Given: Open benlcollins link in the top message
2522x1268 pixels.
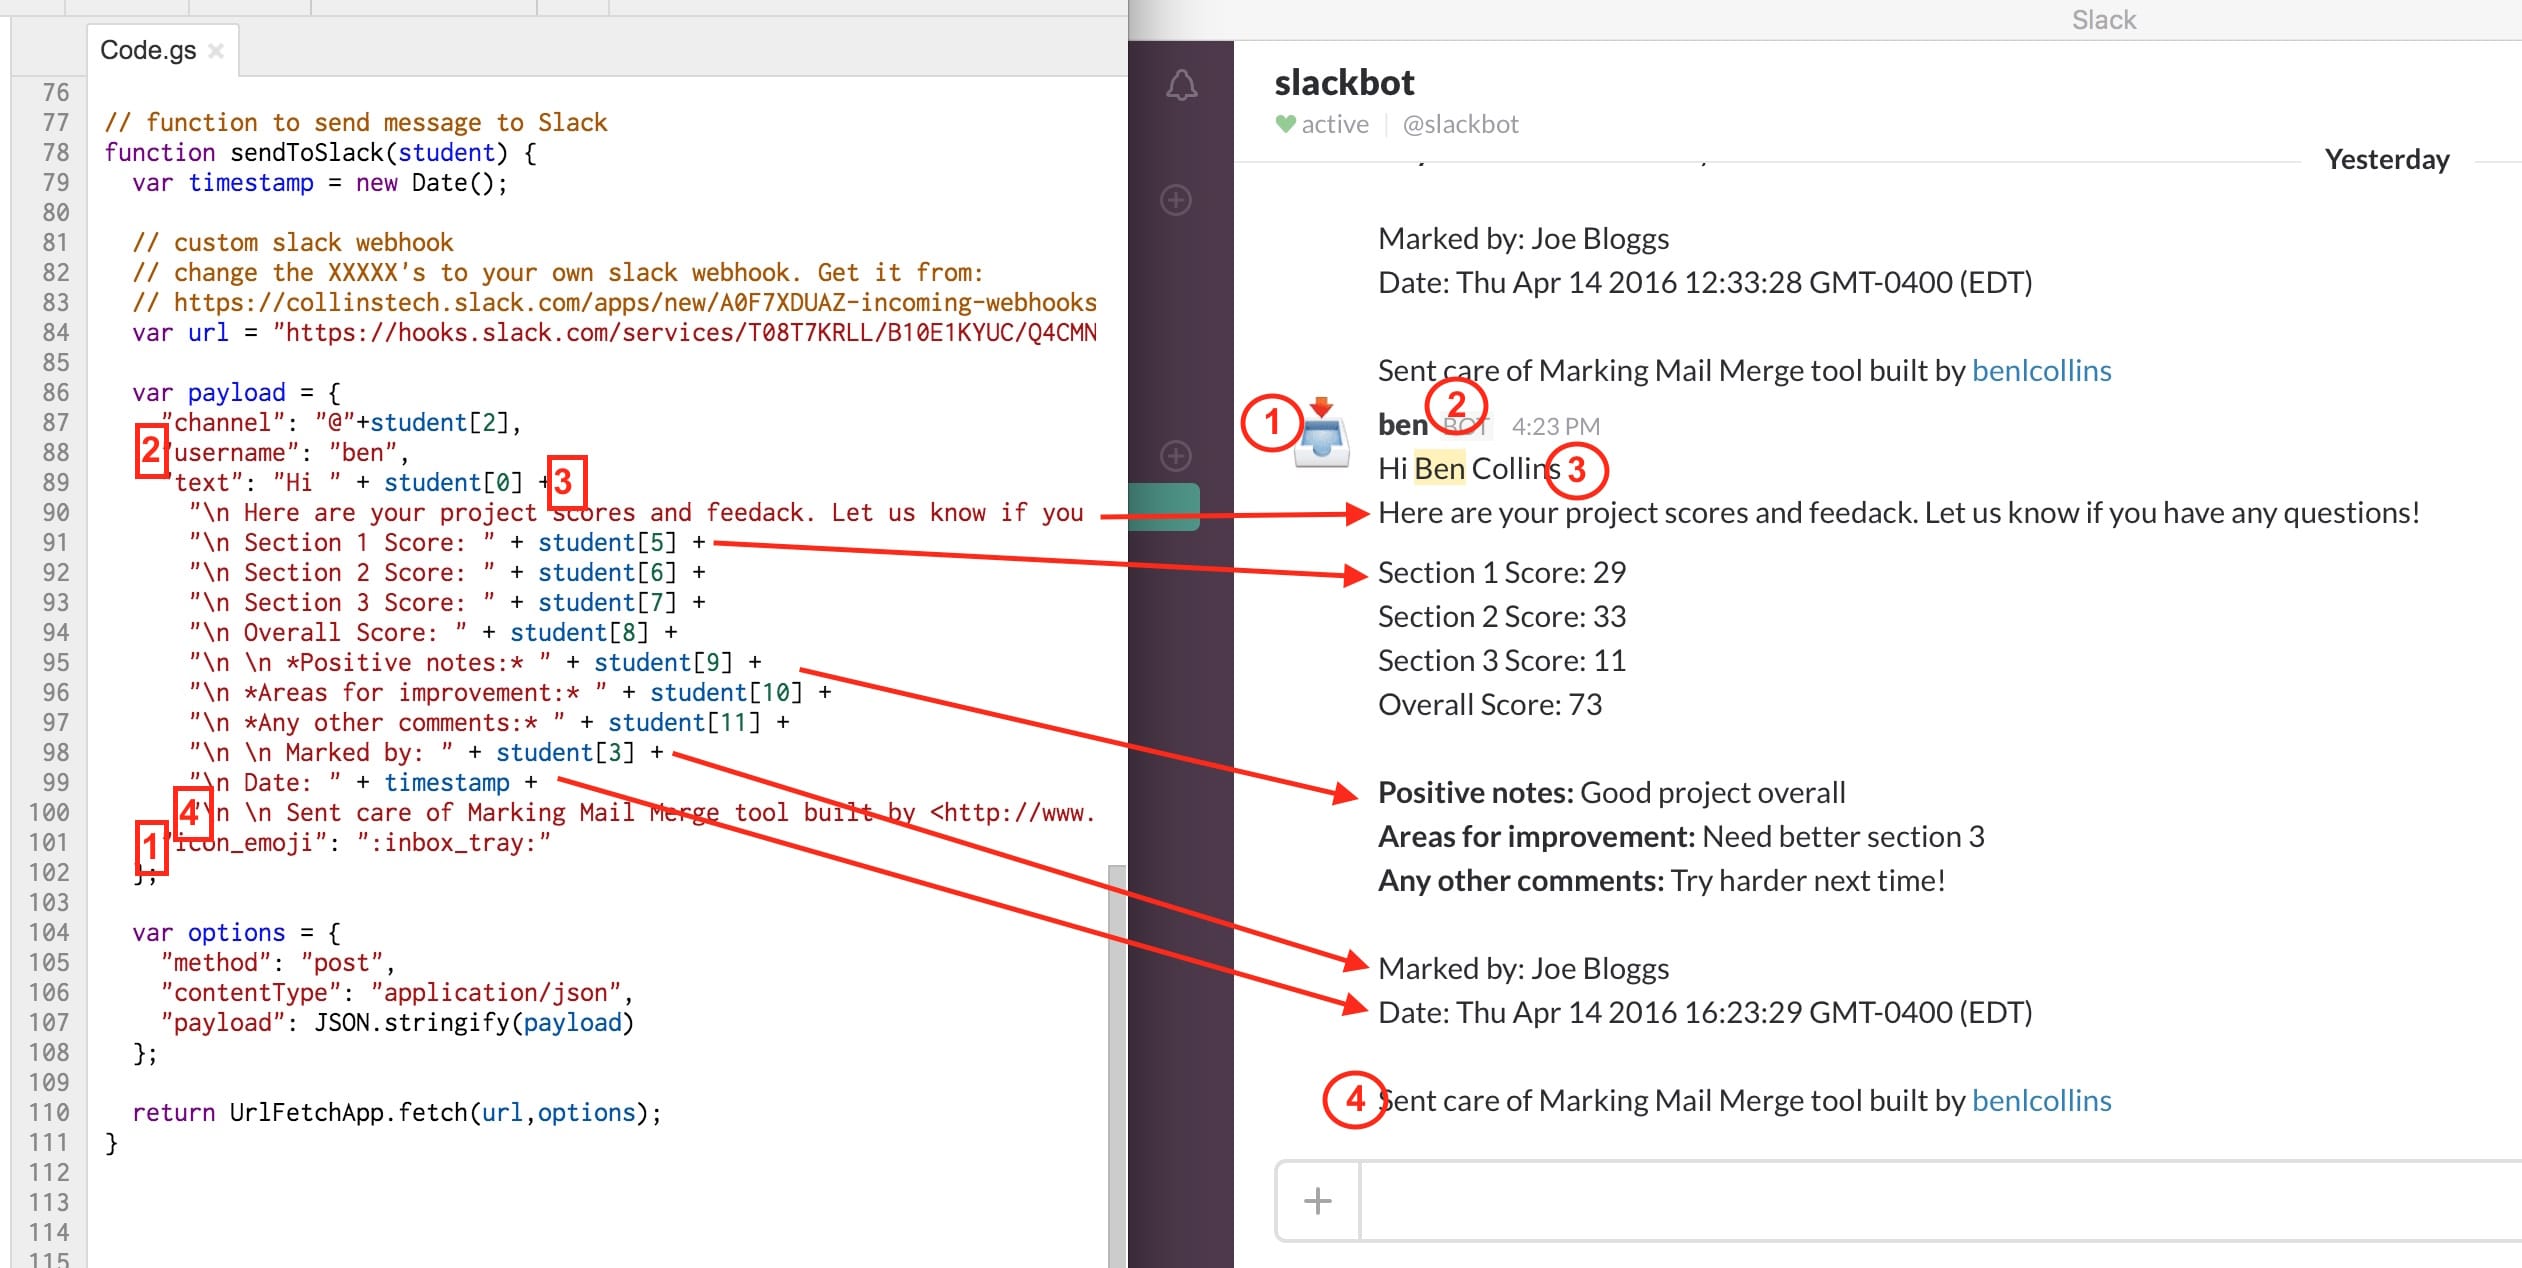Looking at the screenshot, I should (x=2041, y=371).
